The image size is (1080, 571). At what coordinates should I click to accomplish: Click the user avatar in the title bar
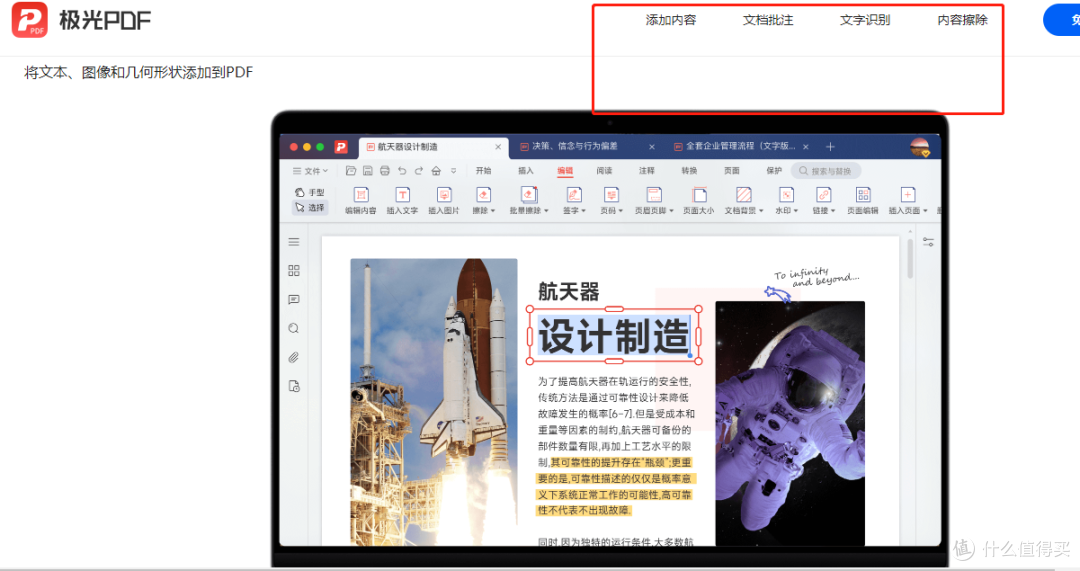(x=920, y=147)
